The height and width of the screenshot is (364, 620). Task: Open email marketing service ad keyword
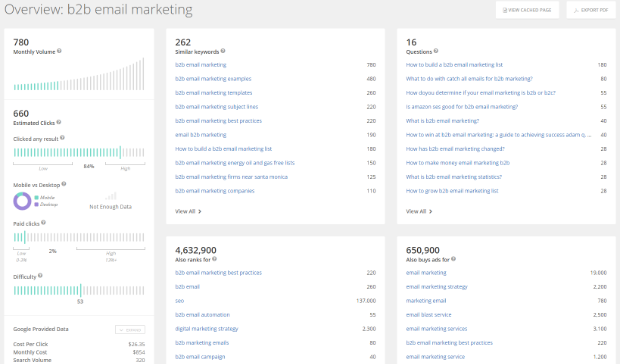[x=435, y=357]
